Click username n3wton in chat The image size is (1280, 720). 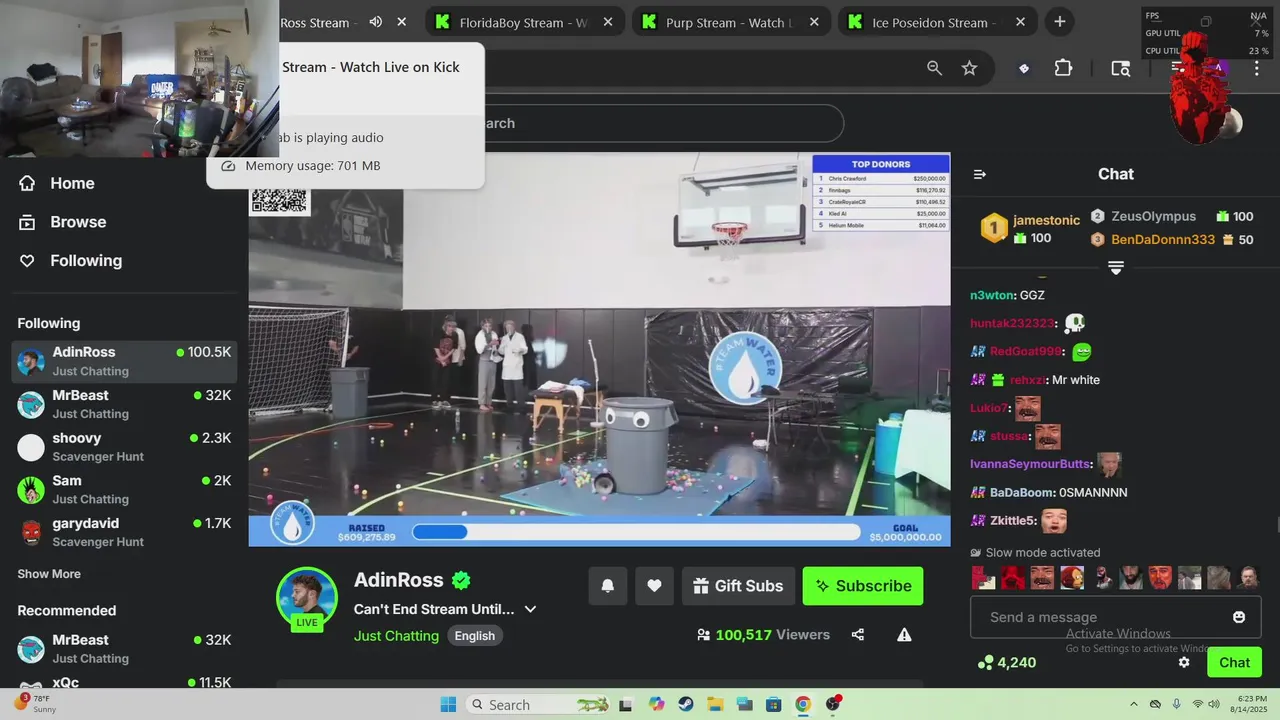992,295
